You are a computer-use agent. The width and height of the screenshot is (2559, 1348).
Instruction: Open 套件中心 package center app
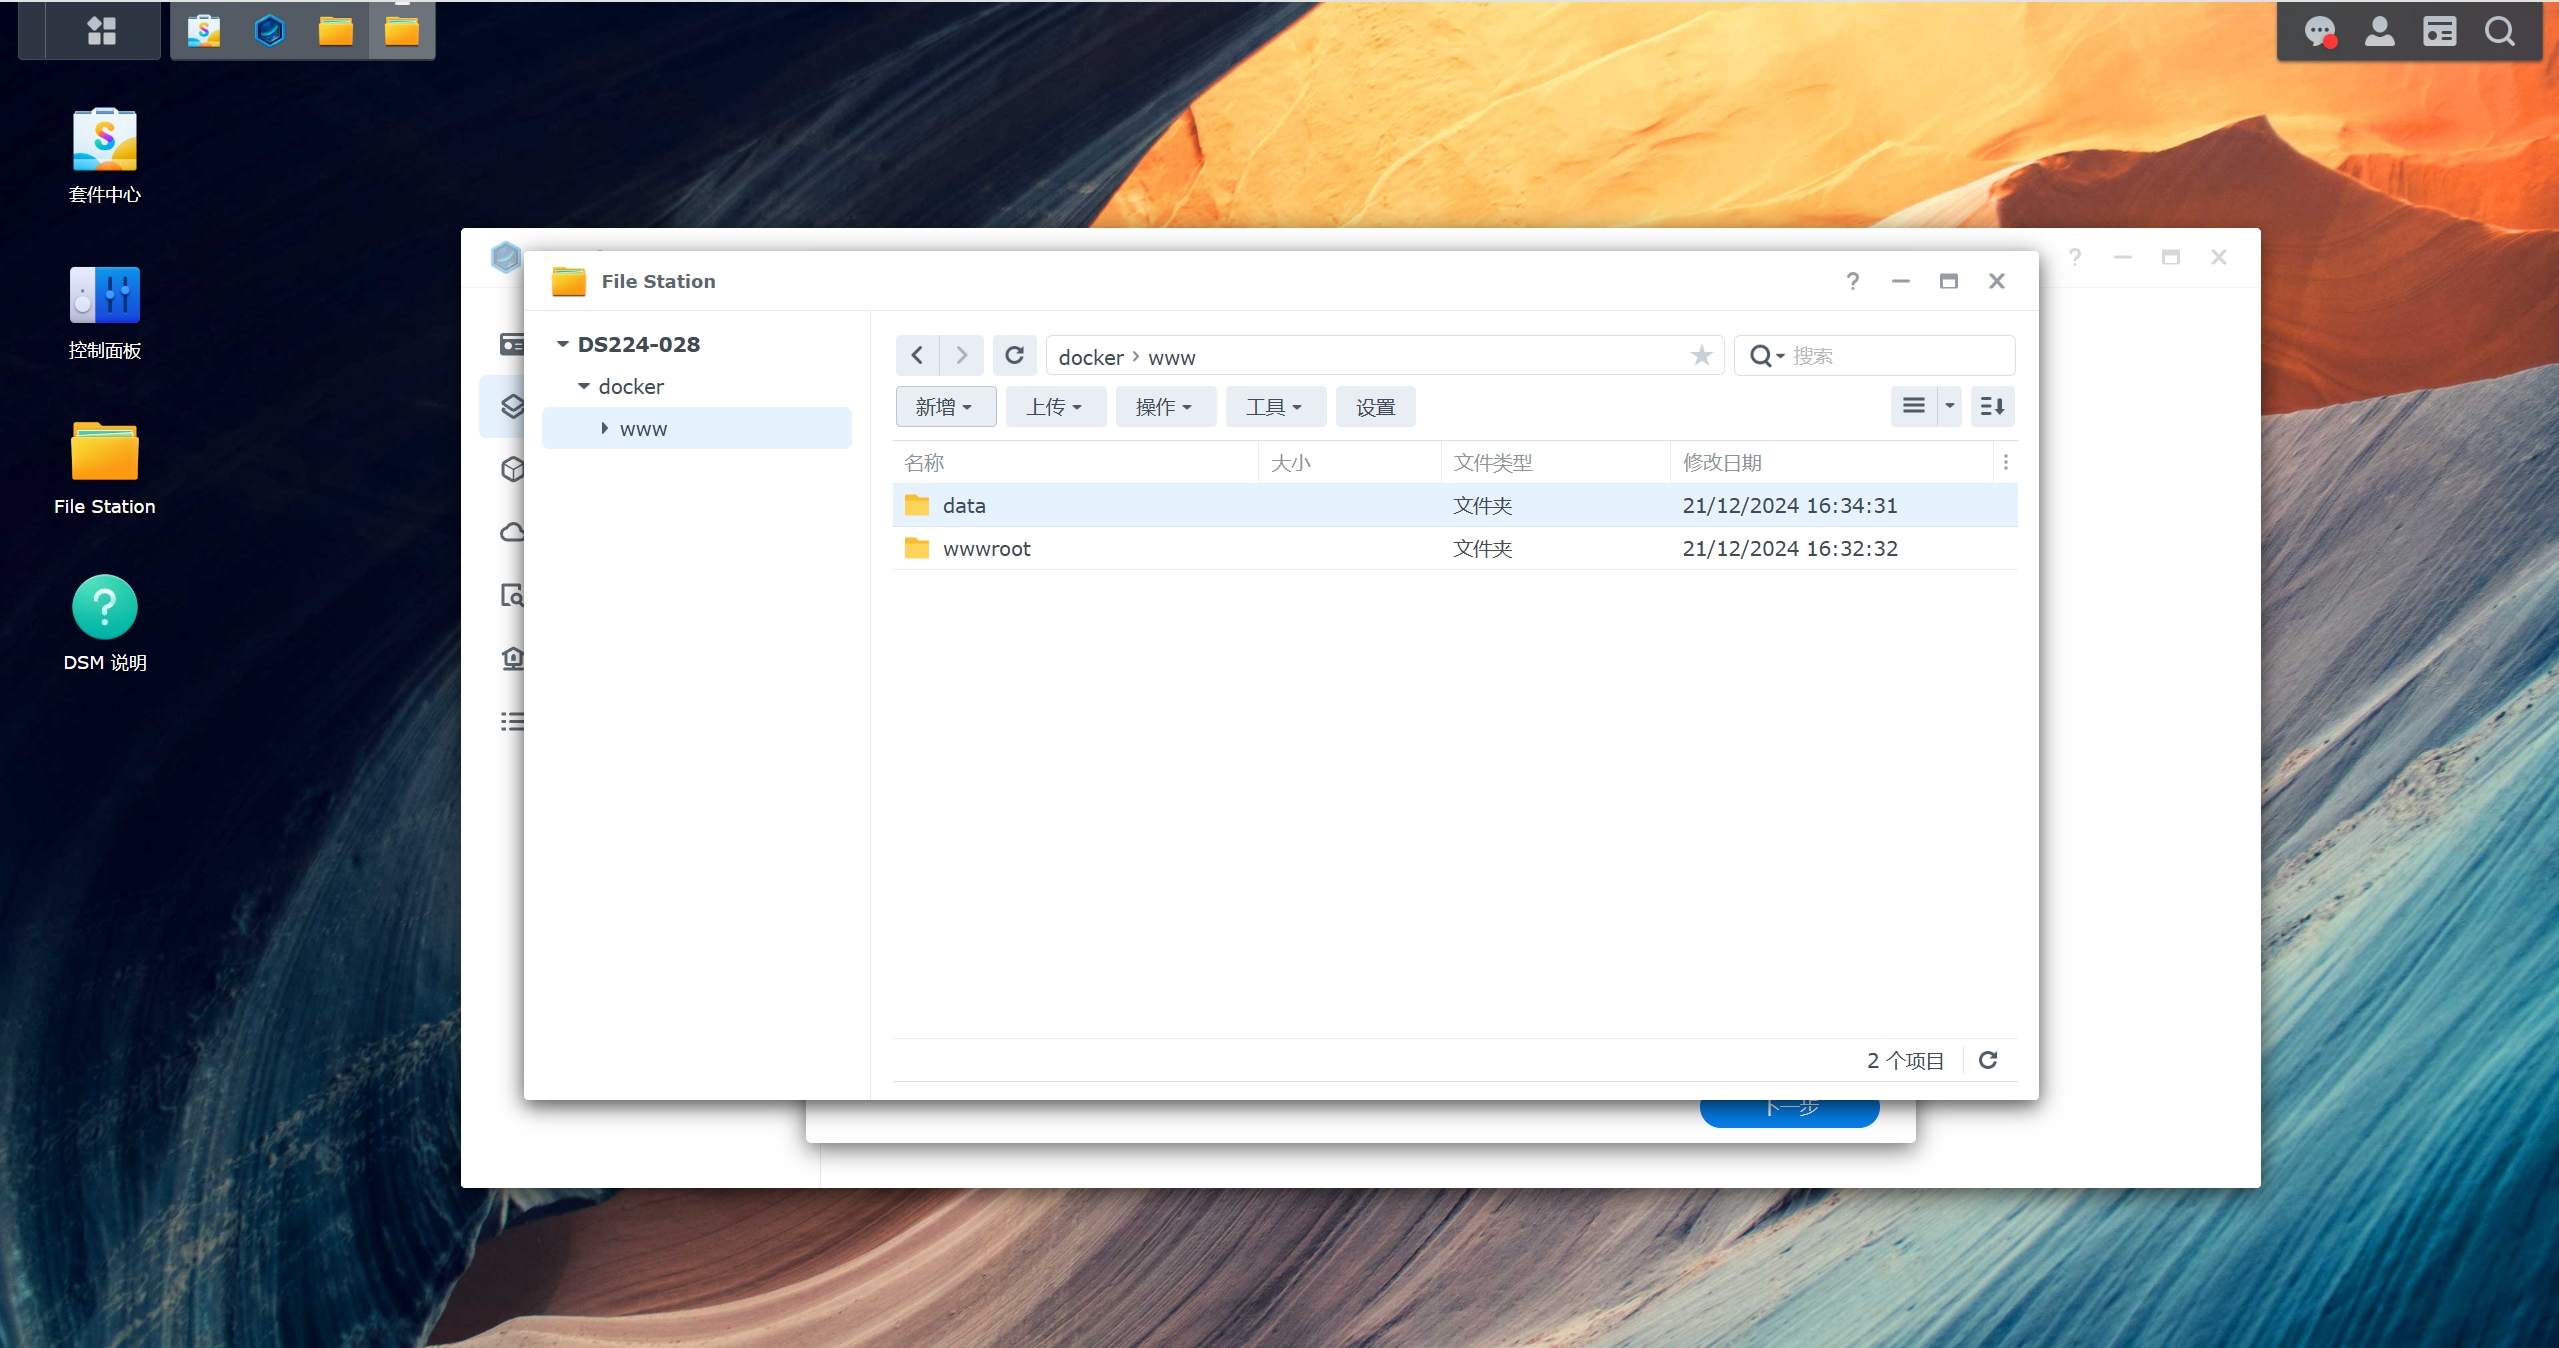point(103,142)
